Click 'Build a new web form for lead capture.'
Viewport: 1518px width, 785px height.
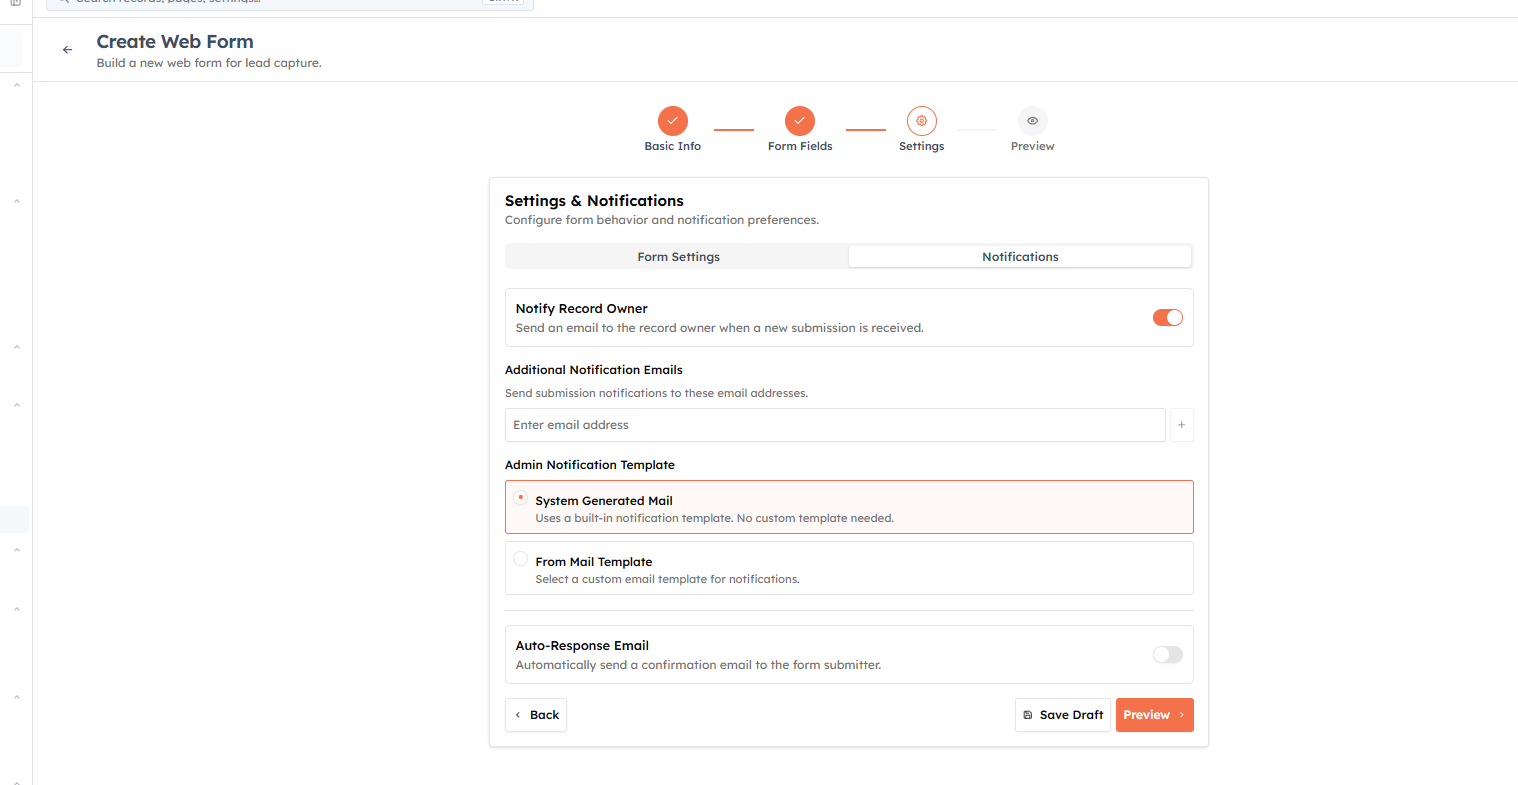tap(209, 63)
